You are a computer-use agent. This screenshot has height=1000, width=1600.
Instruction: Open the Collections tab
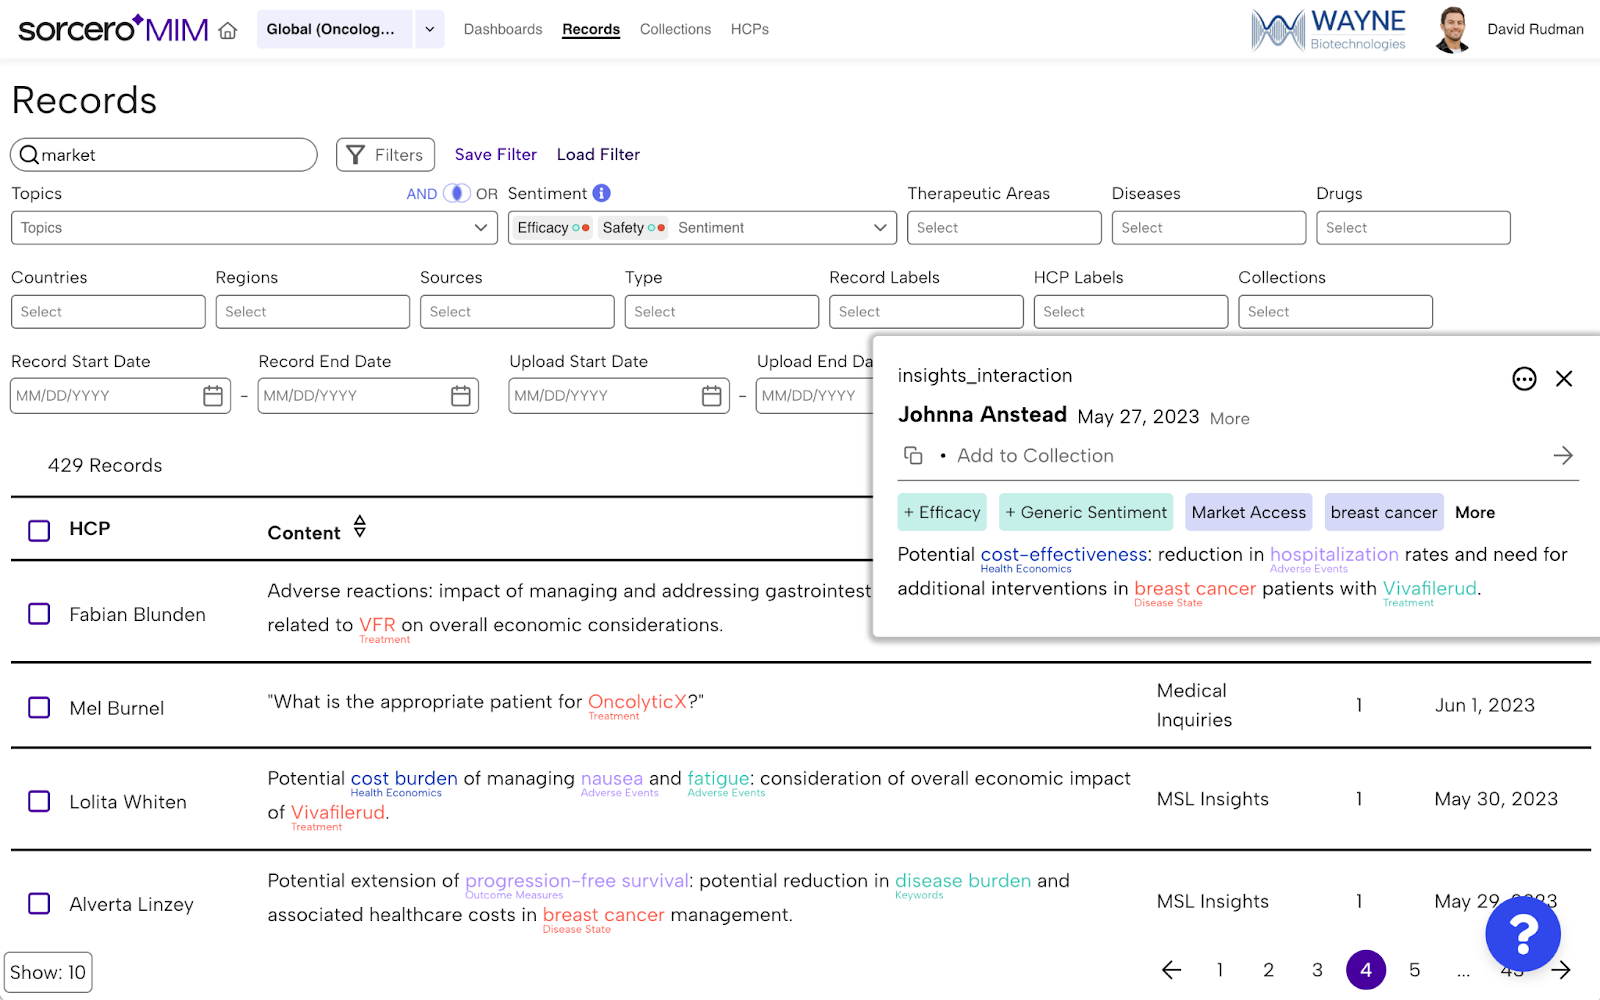point(675,30)
